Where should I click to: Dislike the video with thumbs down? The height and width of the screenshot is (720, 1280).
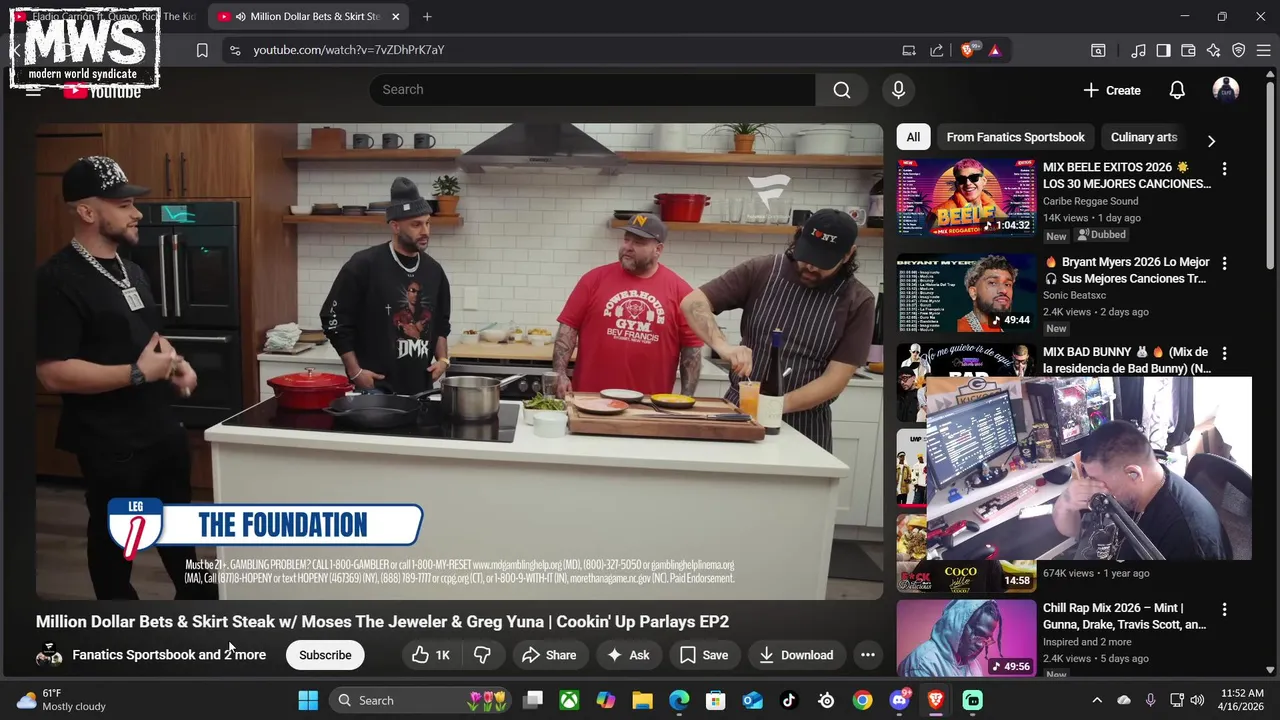point(482,655)
